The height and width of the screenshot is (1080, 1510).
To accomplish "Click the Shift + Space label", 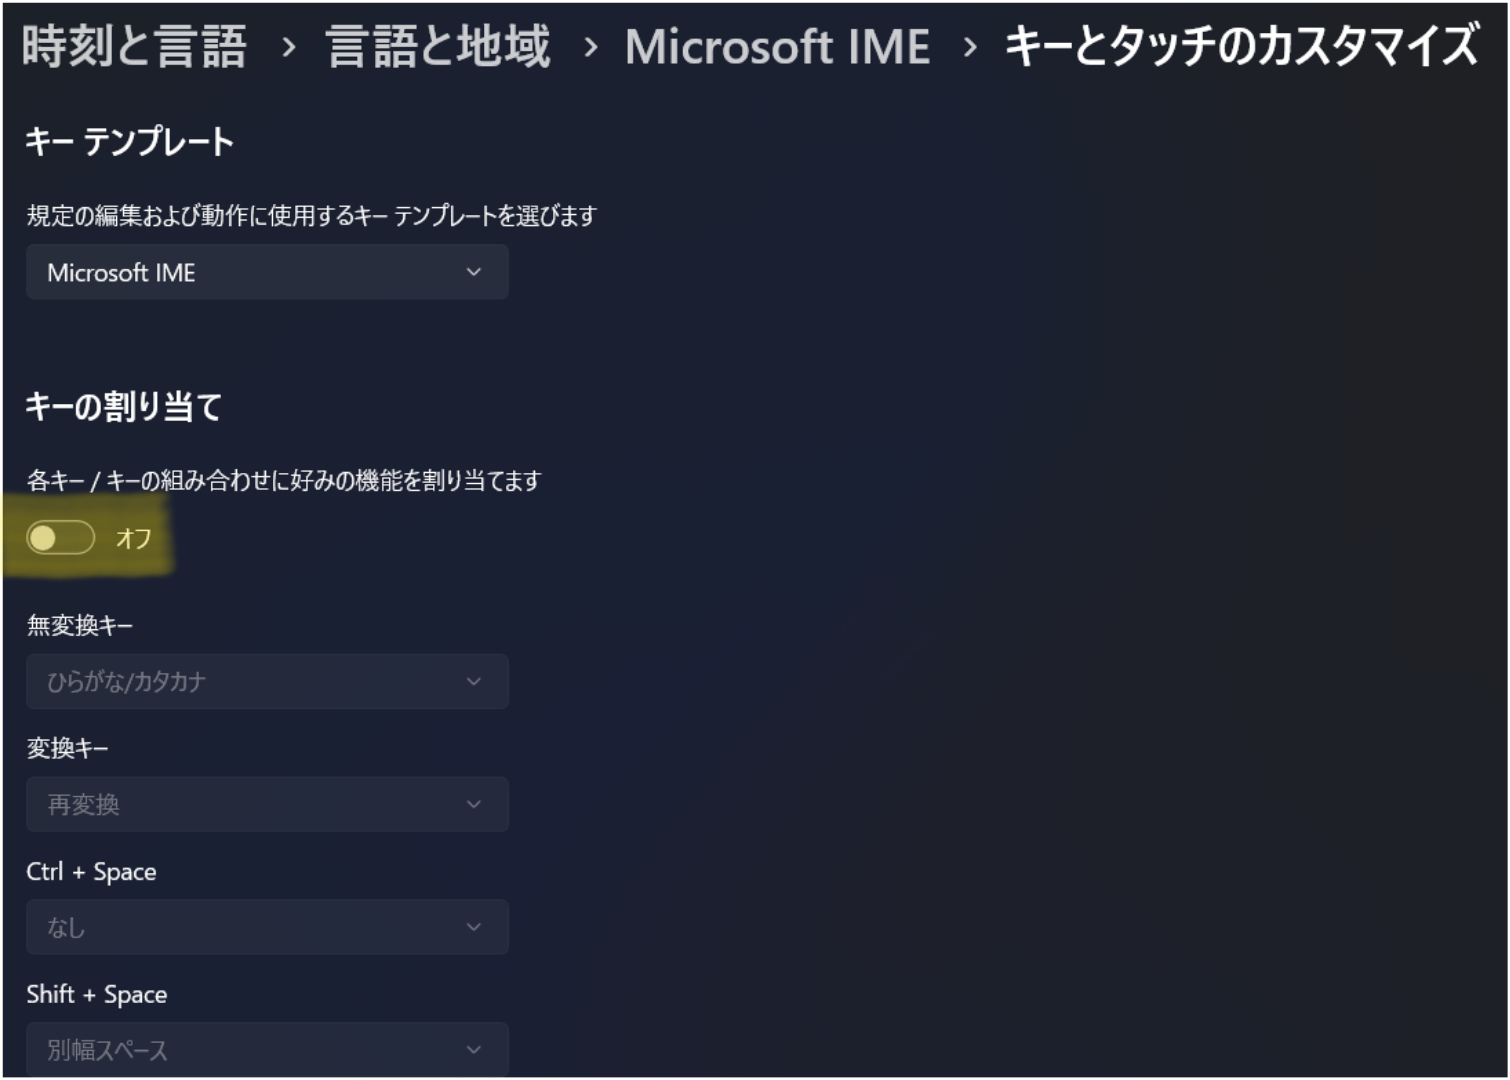I will (x=97, y=995).
